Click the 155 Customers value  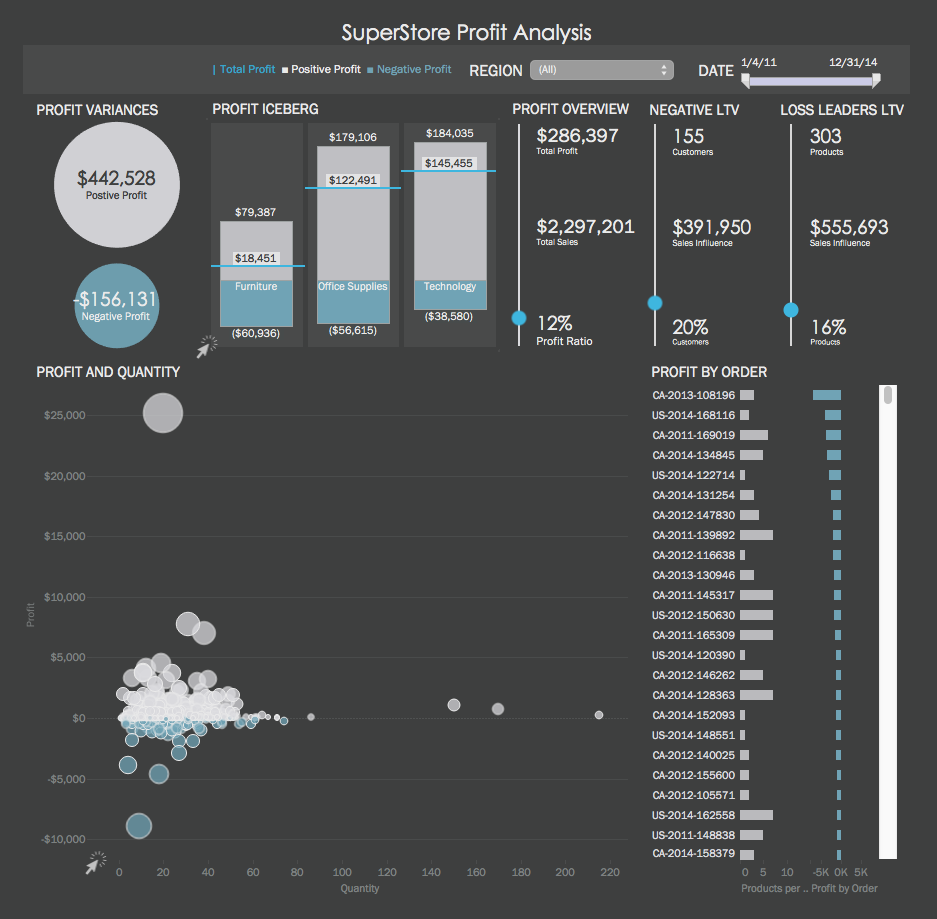(x=688, y=136)
